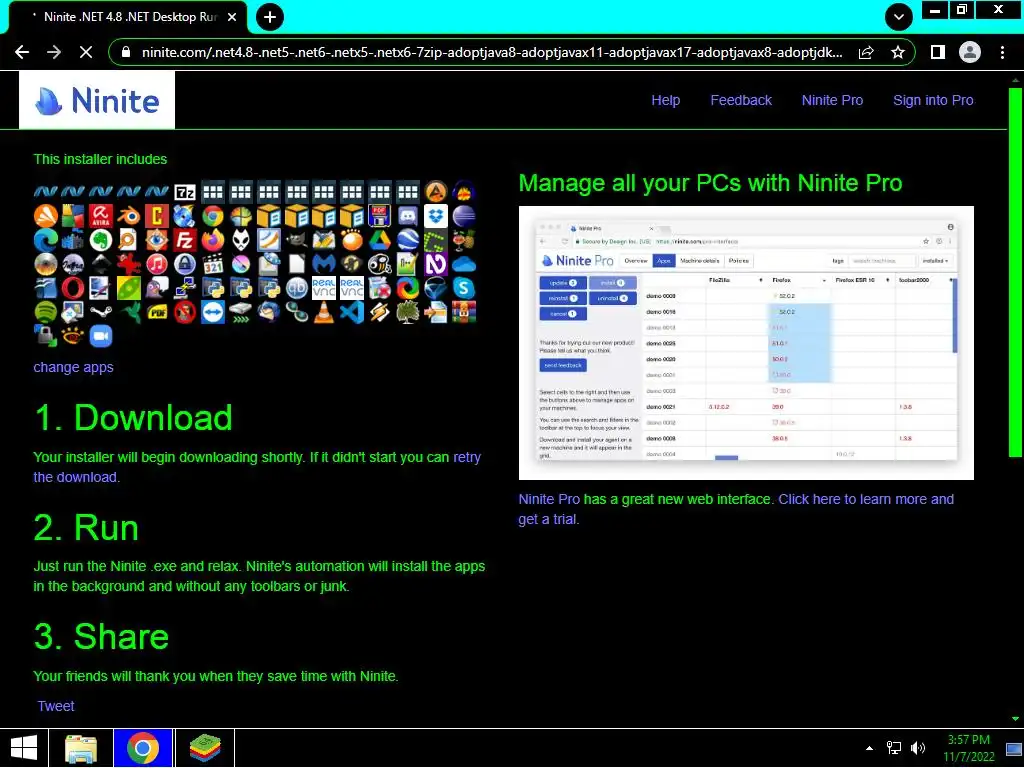Click the ninite.com address bar
Viewport: 1024px width, 768px height.
[491, 52]
